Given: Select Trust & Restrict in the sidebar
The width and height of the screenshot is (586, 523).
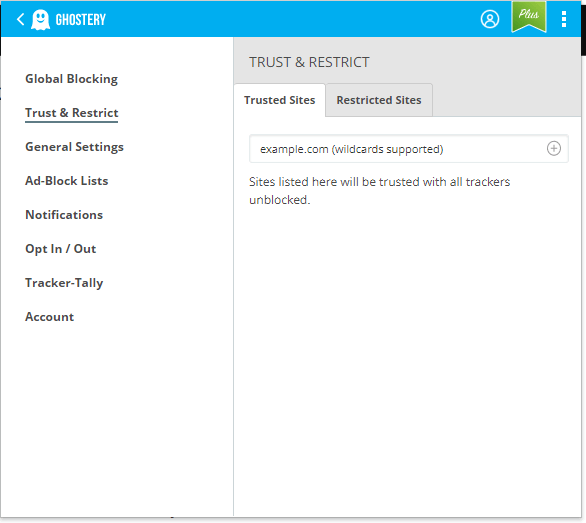Looking at the screenshot, I should 71,113.
